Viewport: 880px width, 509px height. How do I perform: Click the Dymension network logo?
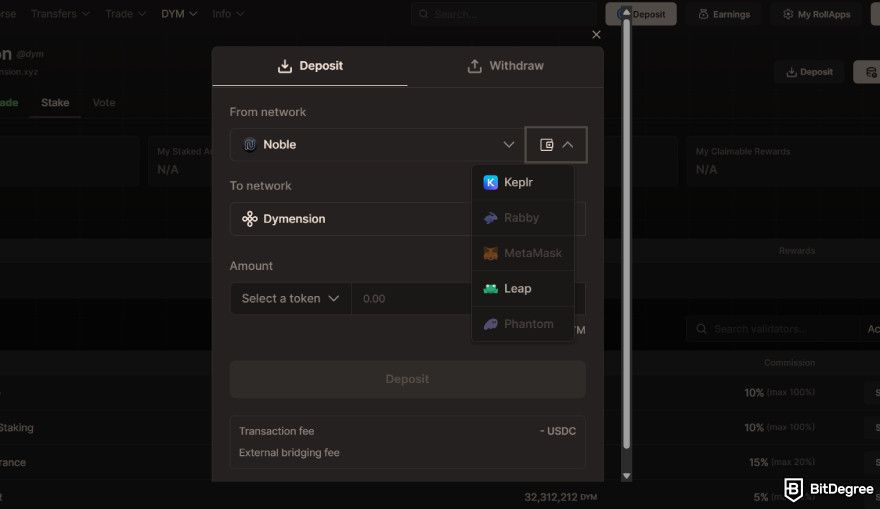coord(249,219)
